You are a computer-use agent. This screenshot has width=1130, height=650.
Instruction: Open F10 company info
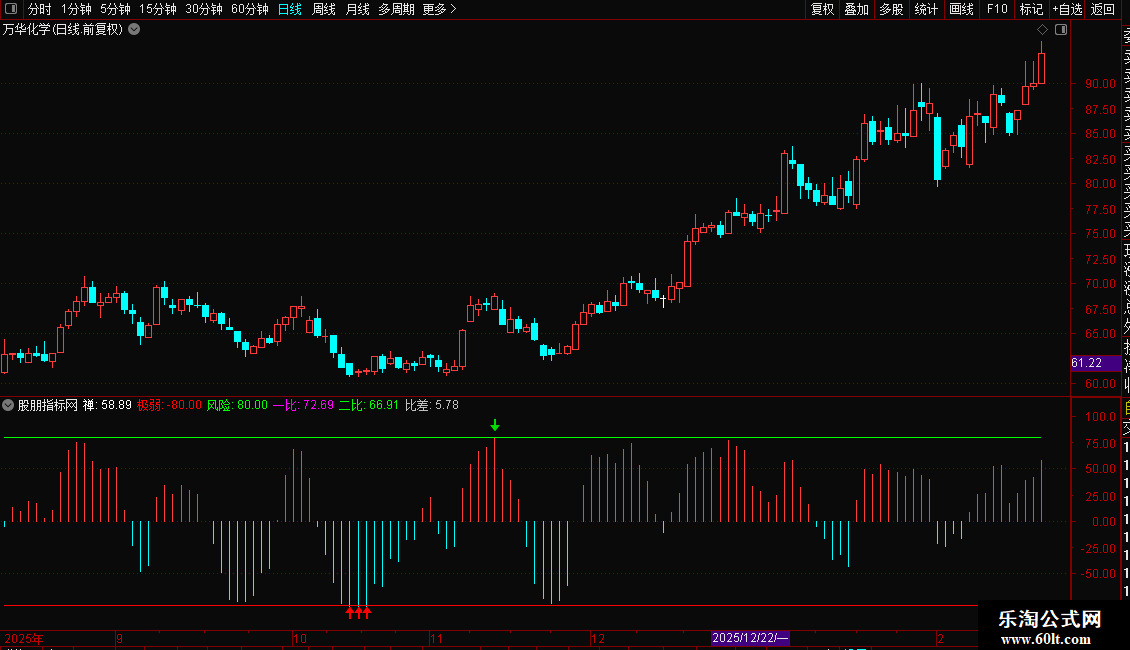click(x=997, y=9)
